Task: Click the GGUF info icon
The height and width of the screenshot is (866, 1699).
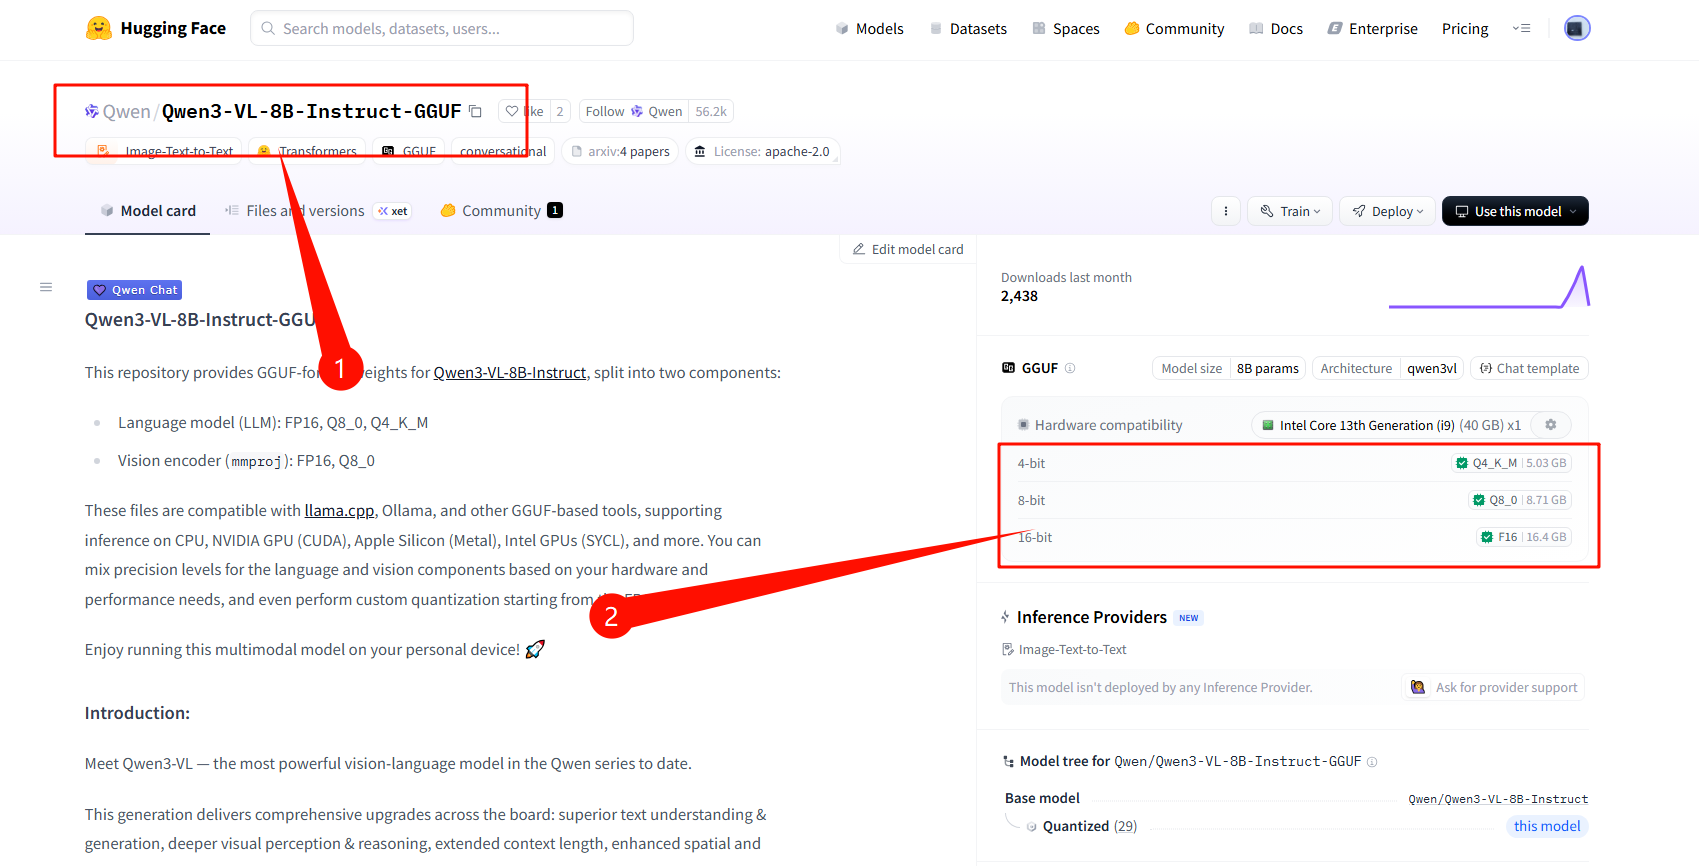Action: 1070,368
